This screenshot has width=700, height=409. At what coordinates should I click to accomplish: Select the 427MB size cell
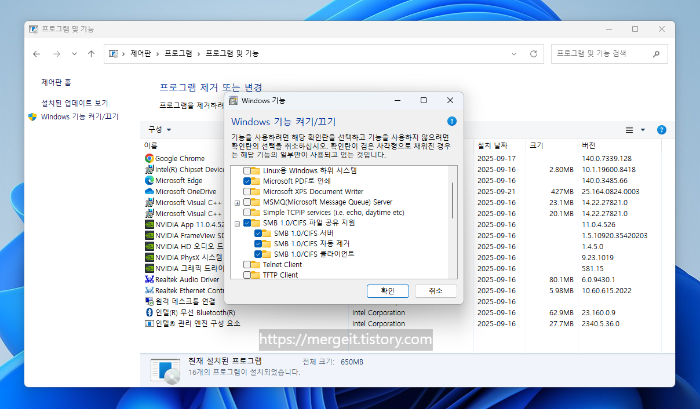(562, 192)
